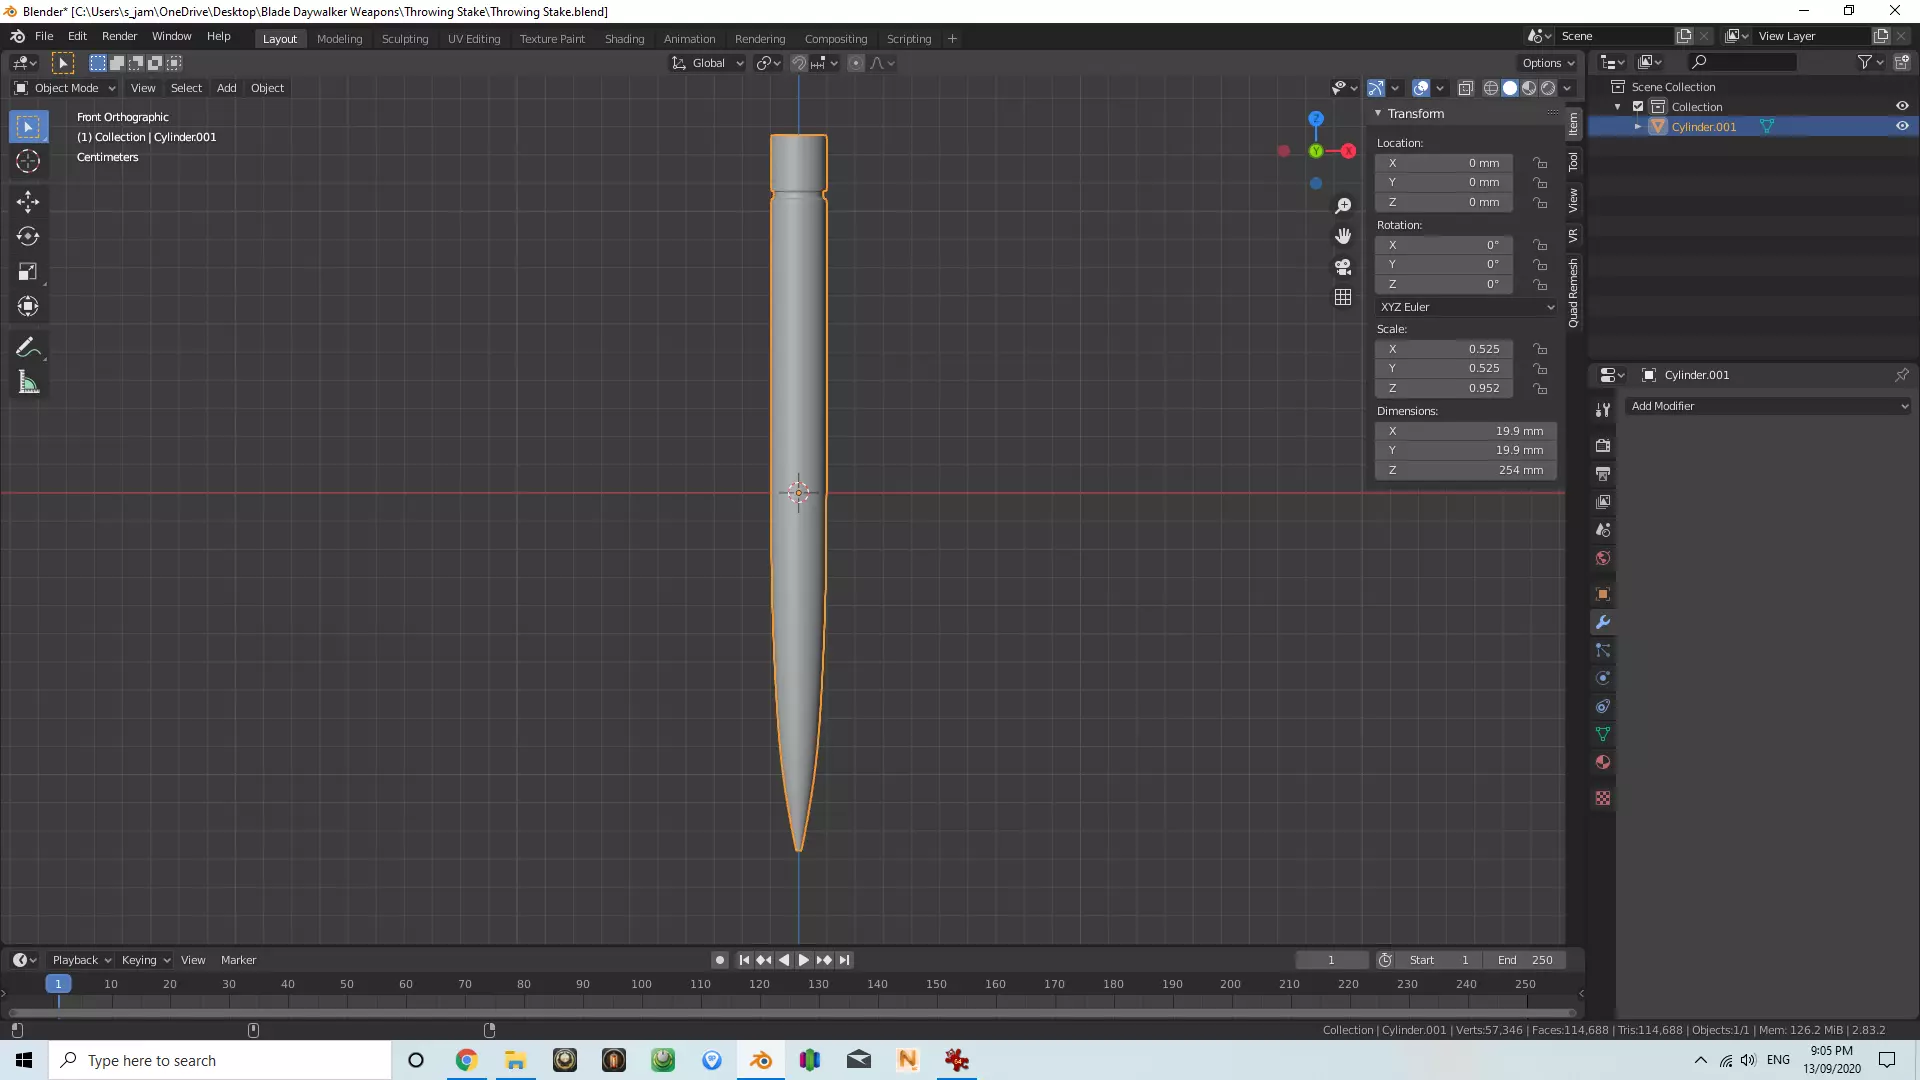This screenshot has height=1080, width=1920.
Task: Open the Object Mode dropdown
Action: pyautogui.click(x=64, y=88)
